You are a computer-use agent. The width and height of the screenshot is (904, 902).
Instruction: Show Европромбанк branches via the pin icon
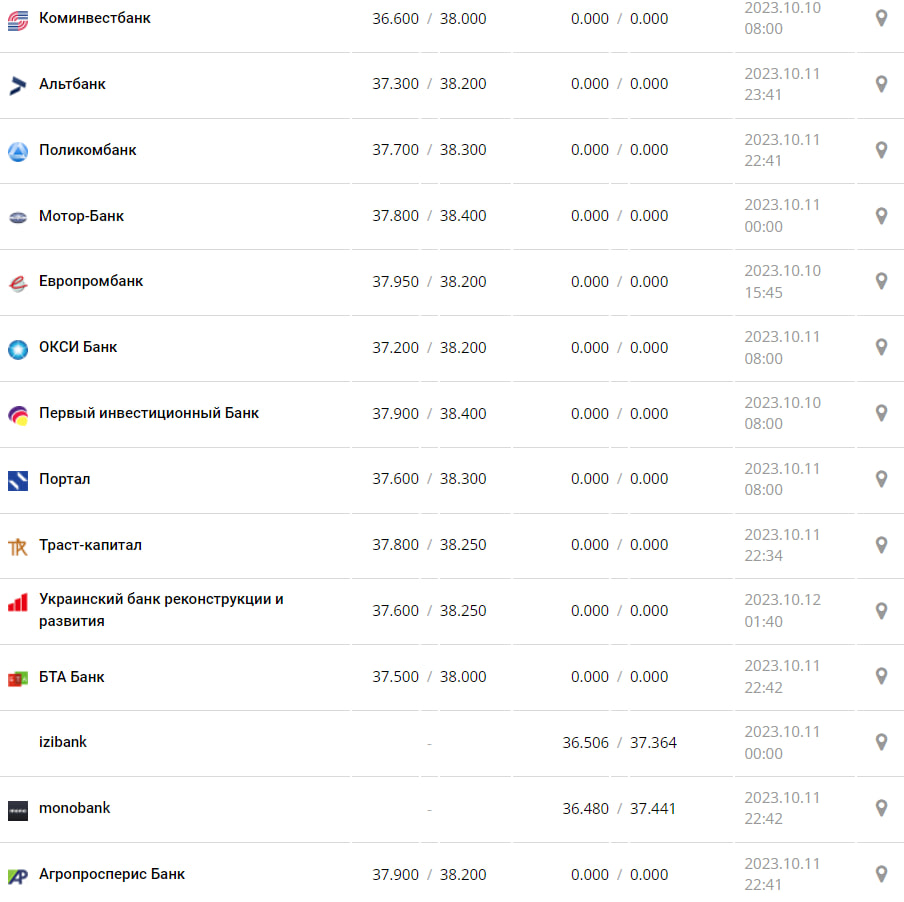[x=881, y=282]
